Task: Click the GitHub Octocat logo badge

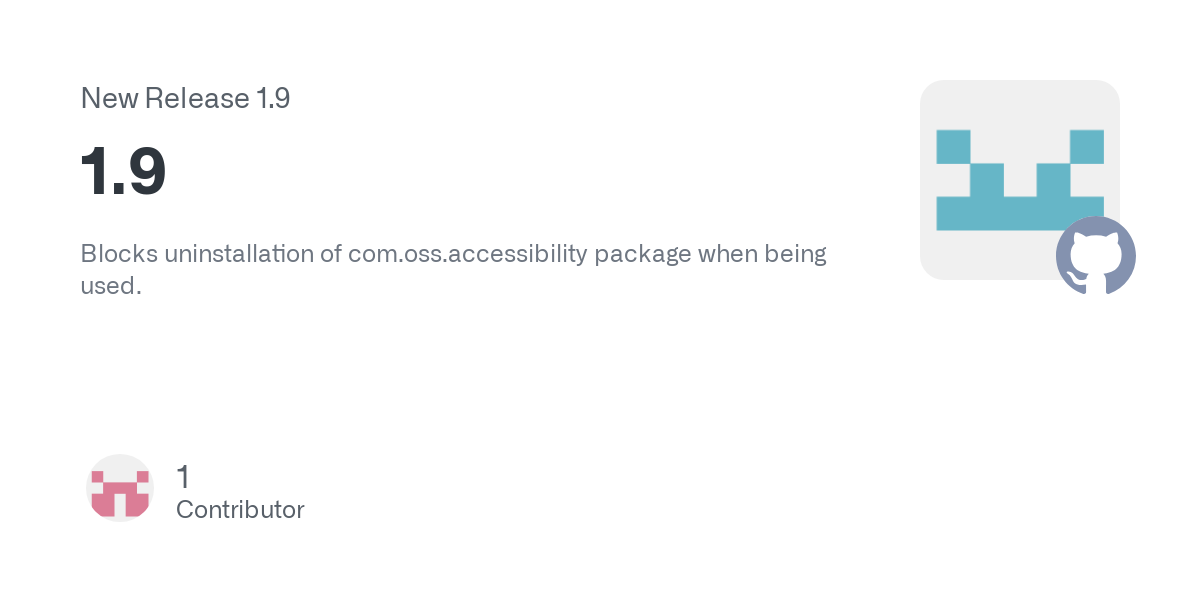Action: 1096,256
